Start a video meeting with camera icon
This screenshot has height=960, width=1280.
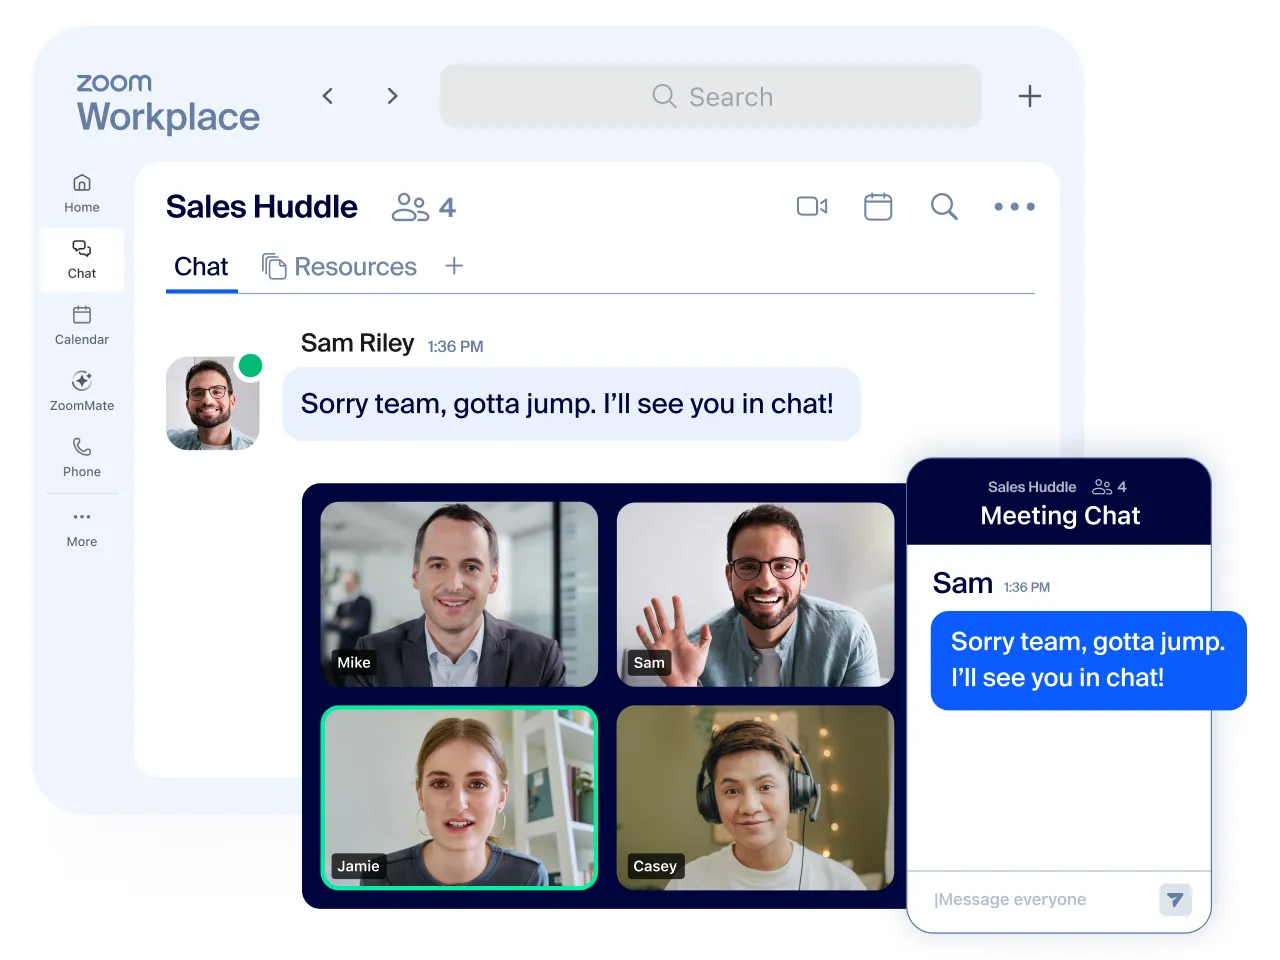click(x=812, y=206)
